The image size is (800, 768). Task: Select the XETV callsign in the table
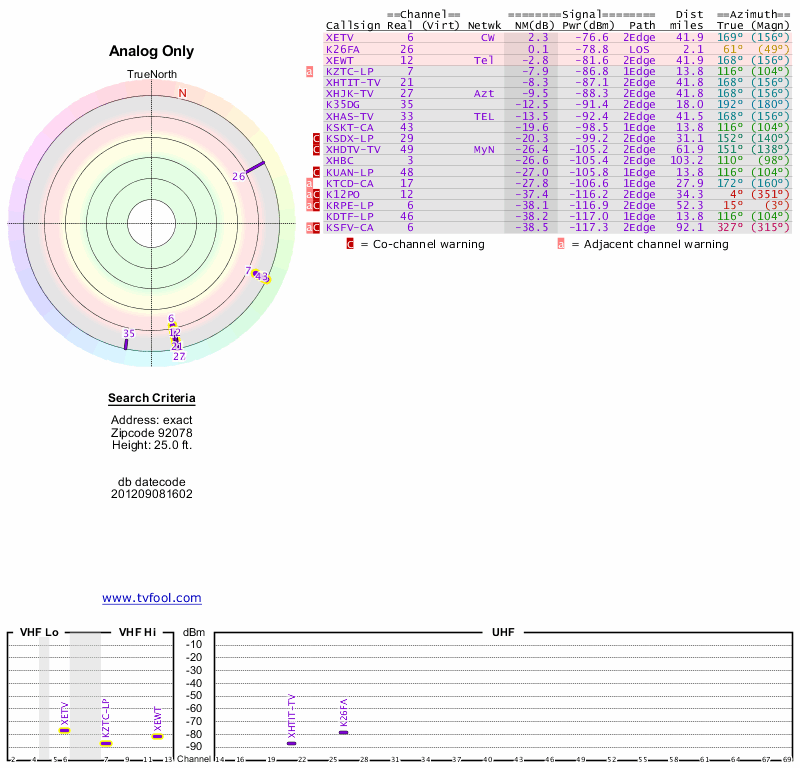coord(339,37)
